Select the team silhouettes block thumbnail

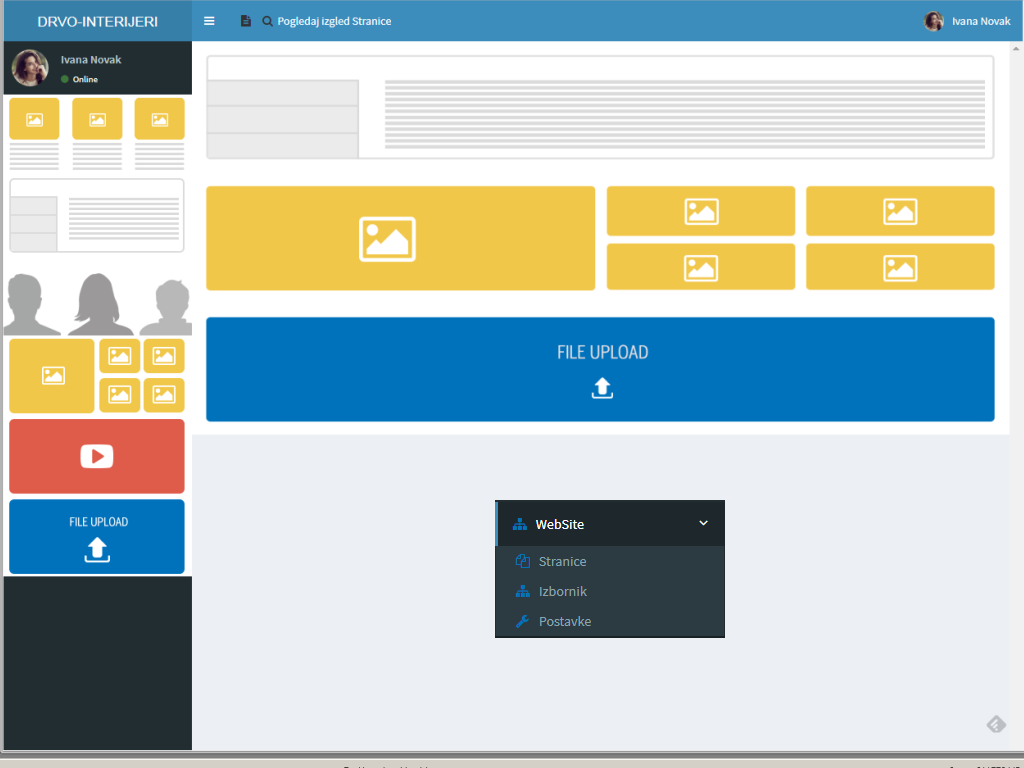(97, 303)
